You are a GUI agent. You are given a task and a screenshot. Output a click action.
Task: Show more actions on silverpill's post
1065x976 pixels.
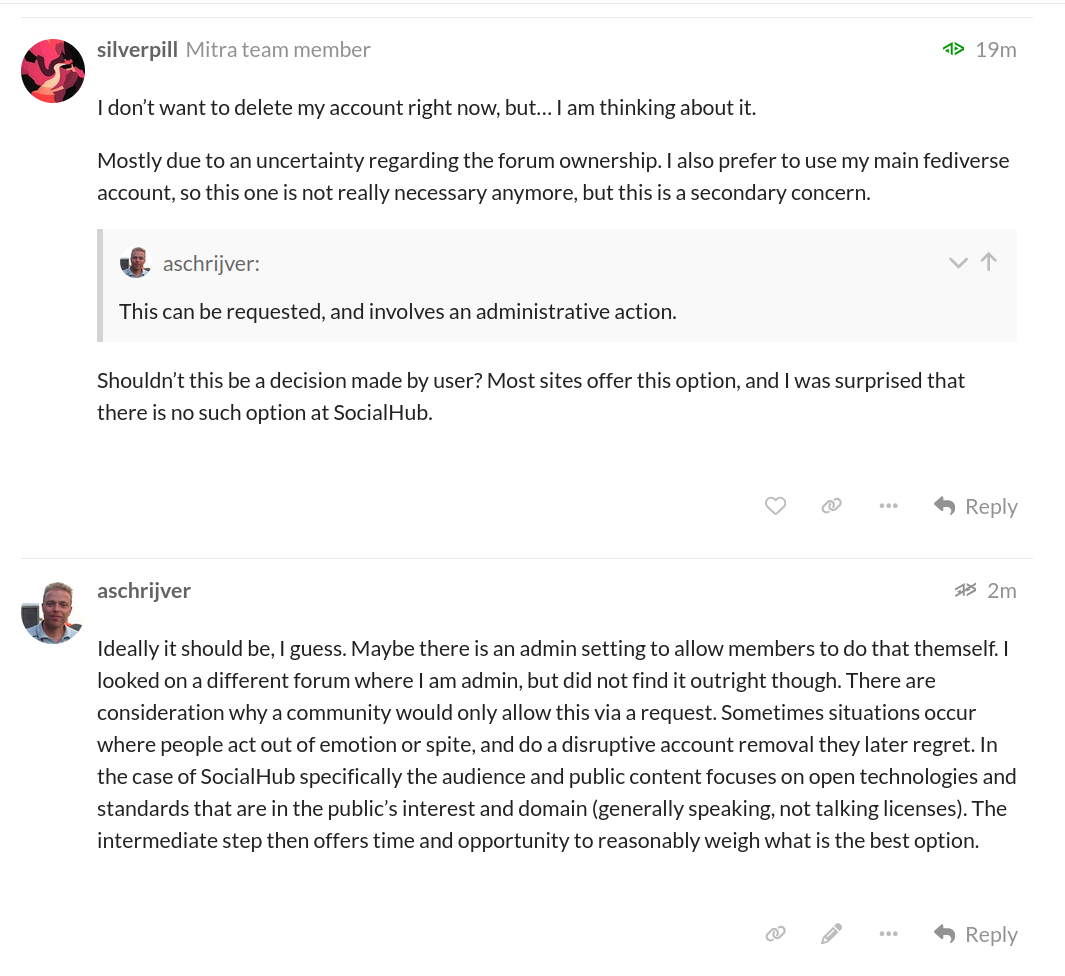(x=888, y=506)
